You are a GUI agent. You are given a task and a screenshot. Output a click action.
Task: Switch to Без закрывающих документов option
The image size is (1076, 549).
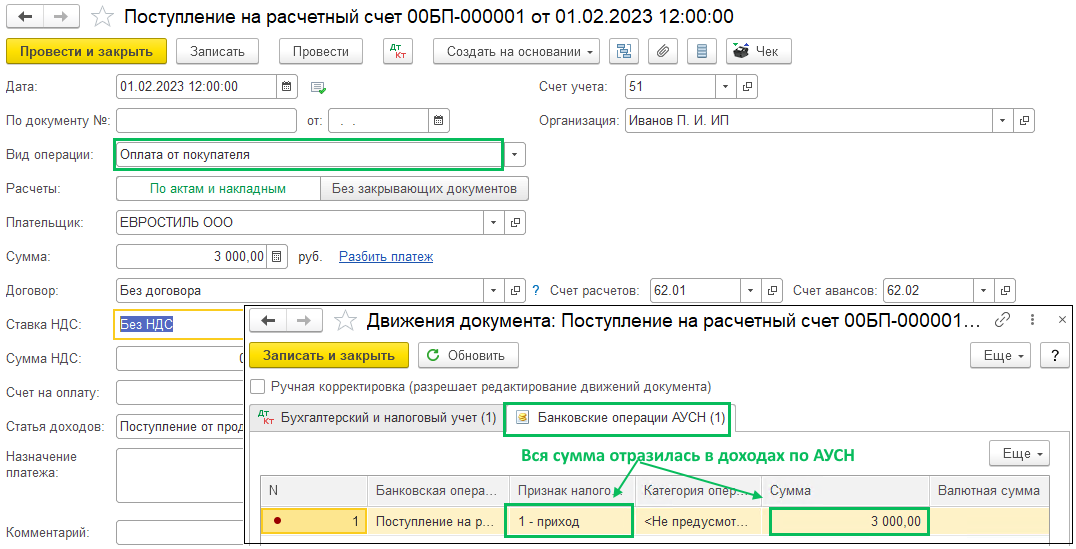click(424, 188)
